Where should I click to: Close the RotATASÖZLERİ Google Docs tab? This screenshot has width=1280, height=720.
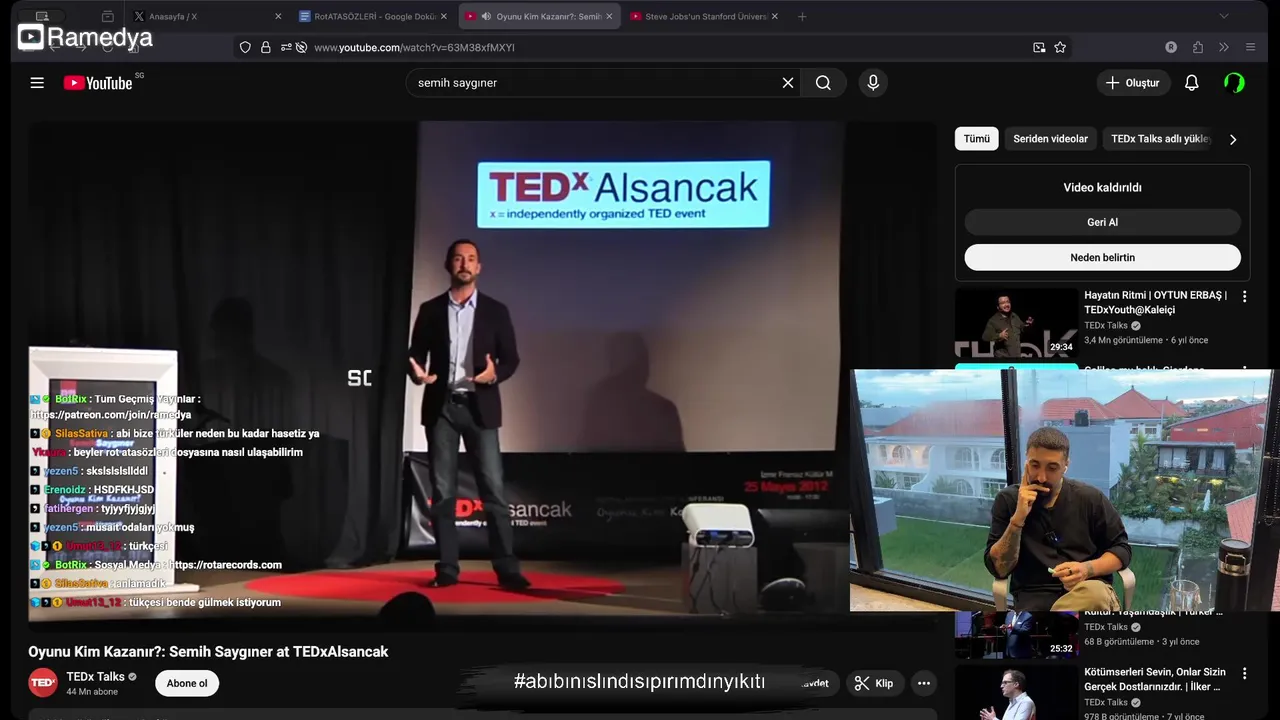click(x=444, y=16)
